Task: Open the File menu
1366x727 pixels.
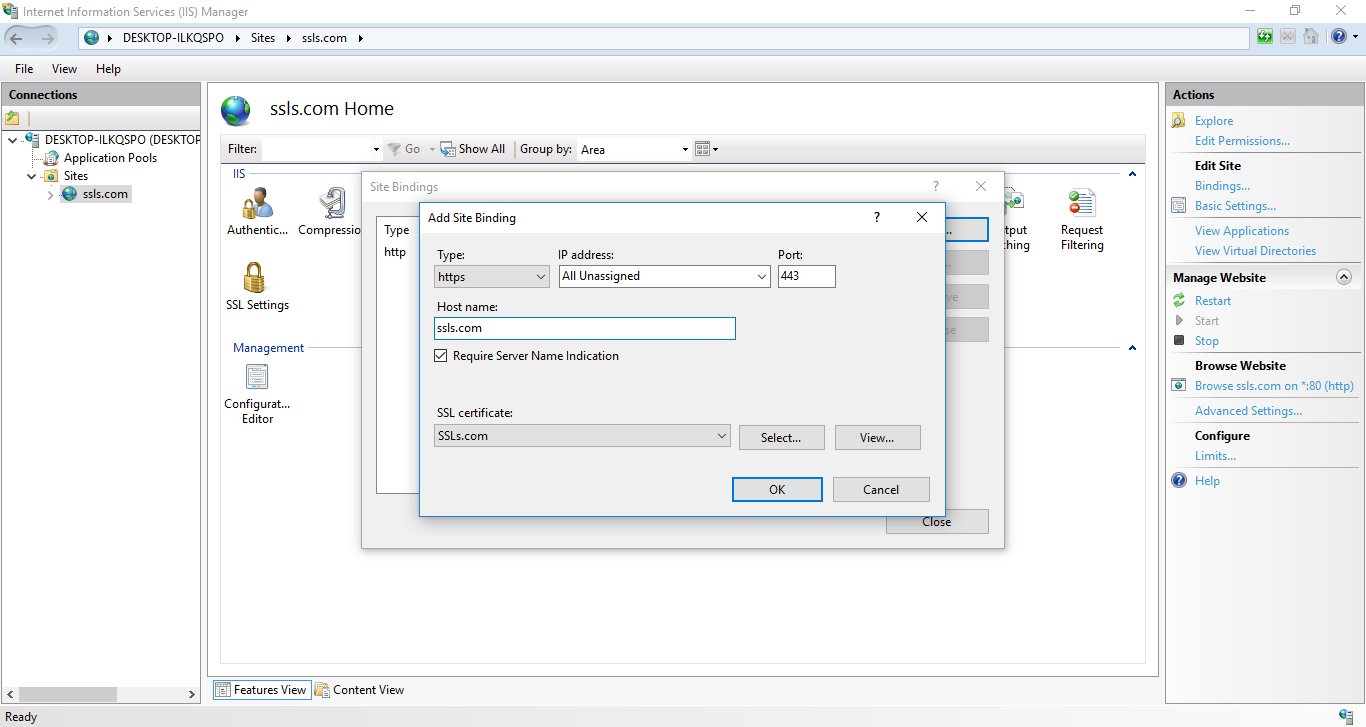Action: point(24,69)
